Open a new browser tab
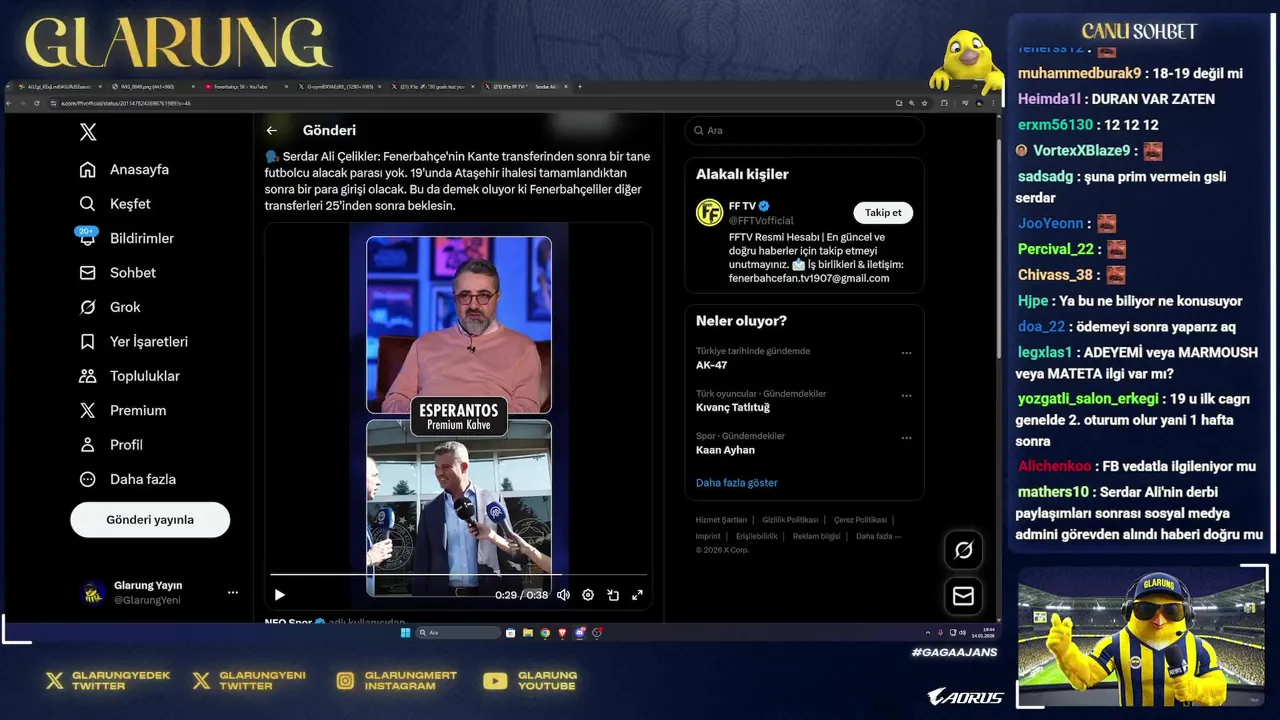Image resolution: width=1280 pixels, height=720 pixels. pyautogui.click(x=580, y=87)
